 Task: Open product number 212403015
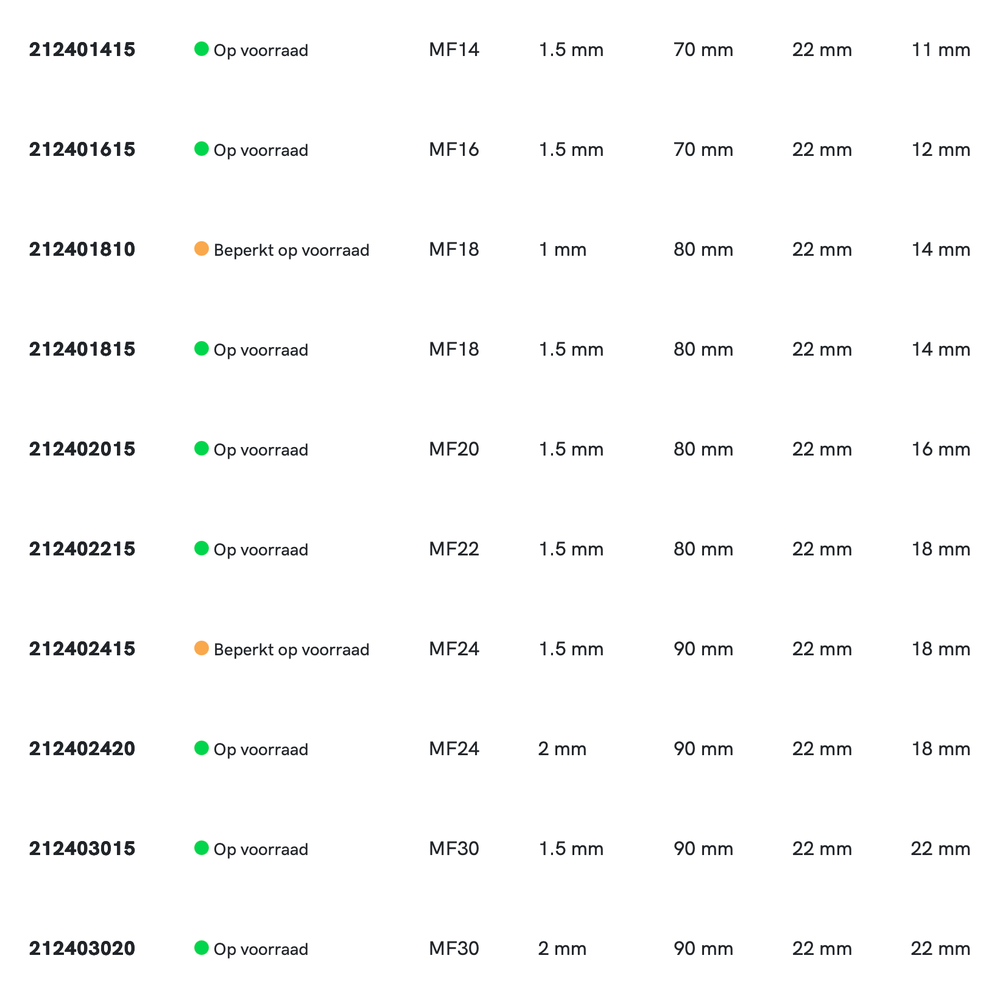pos(82,849)
